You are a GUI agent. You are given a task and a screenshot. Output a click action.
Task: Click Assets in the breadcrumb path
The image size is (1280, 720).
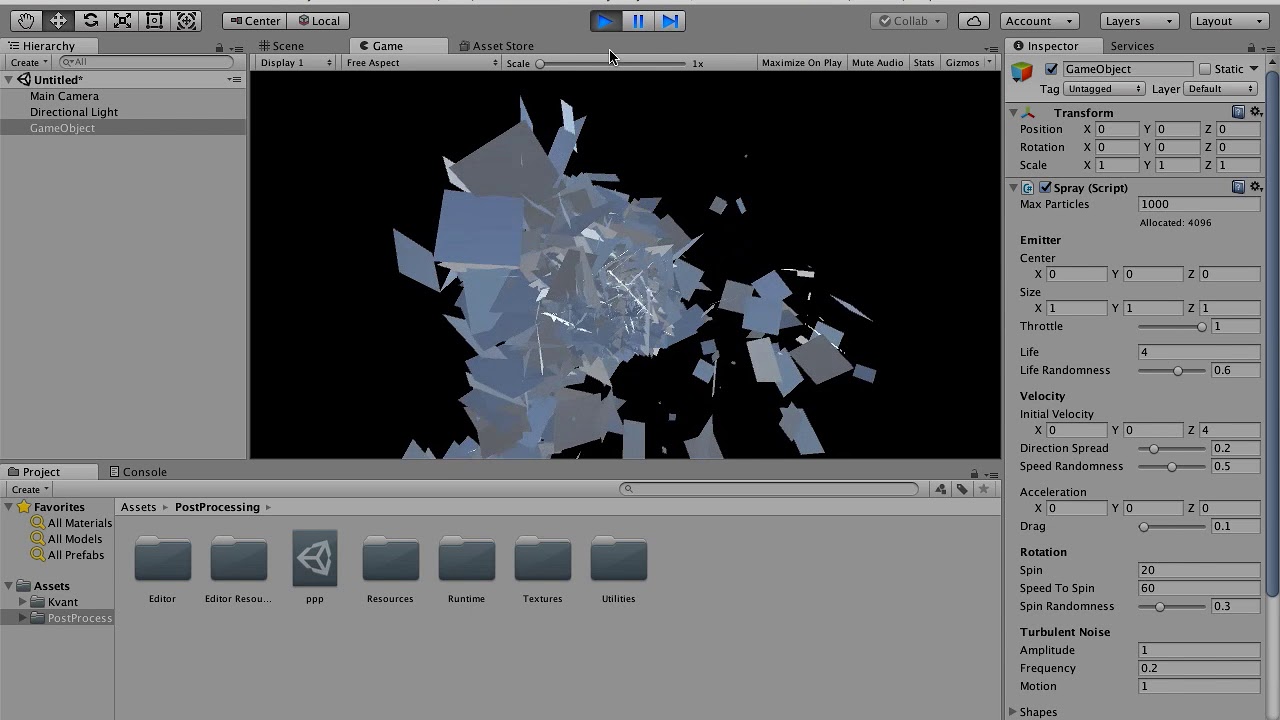138,507
